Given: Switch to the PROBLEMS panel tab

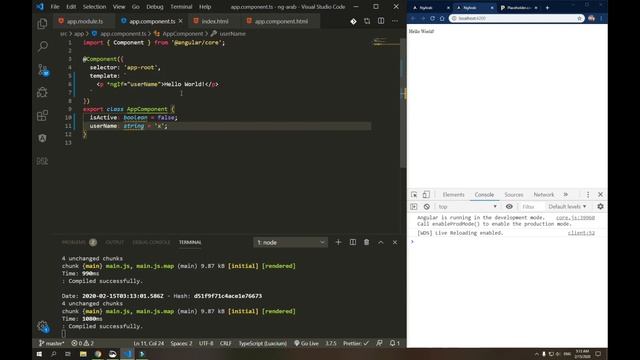Looking at the screenshot, I should point(79,242).
